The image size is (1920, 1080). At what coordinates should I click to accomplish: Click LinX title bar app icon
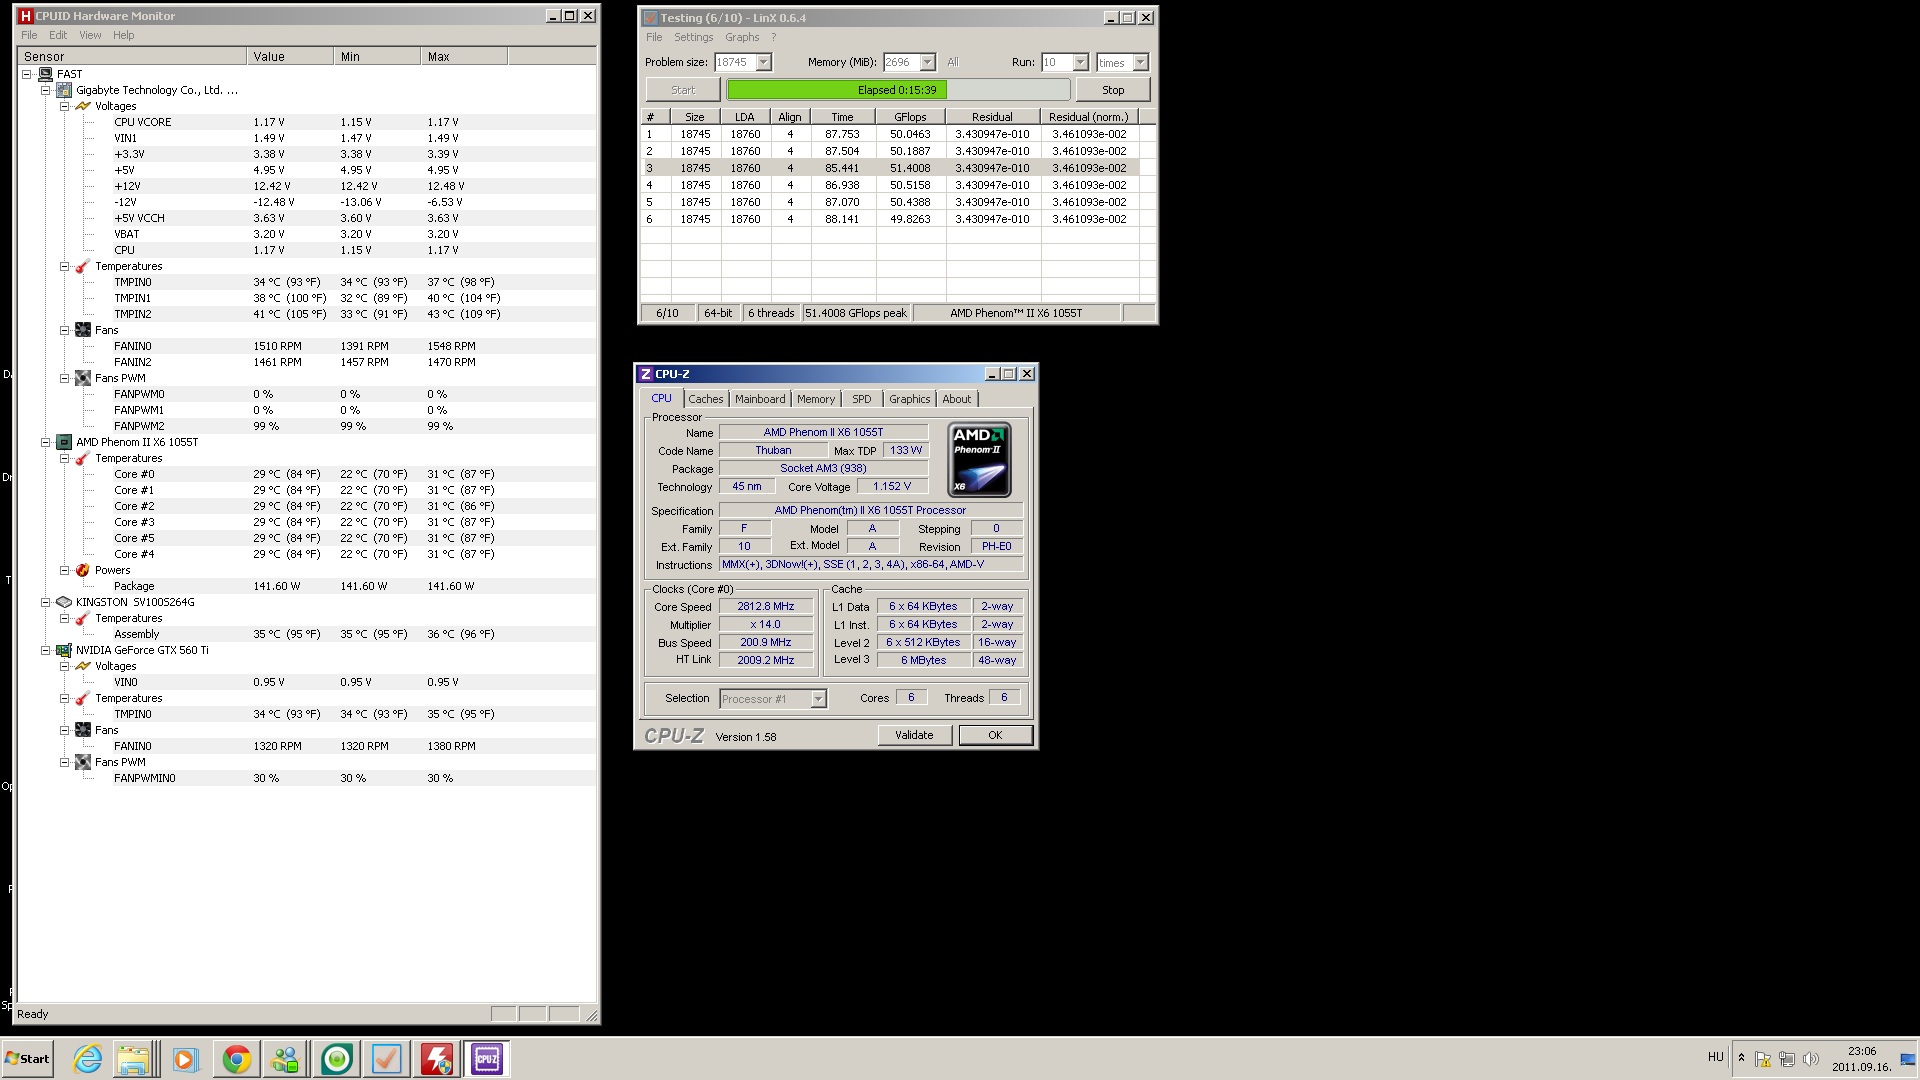650,18
